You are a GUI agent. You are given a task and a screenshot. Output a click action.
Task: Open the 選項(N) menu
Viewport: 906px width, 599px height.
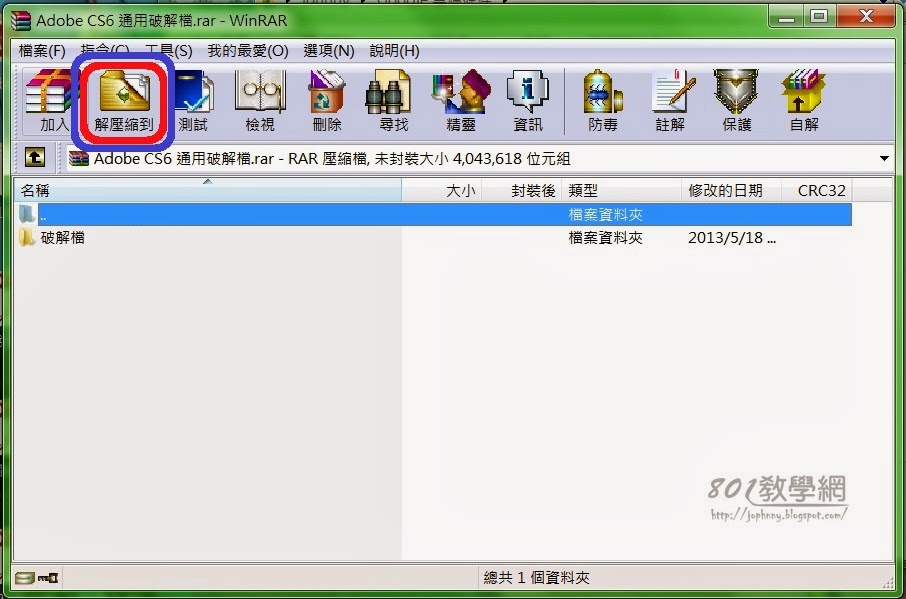pos(329,51)
